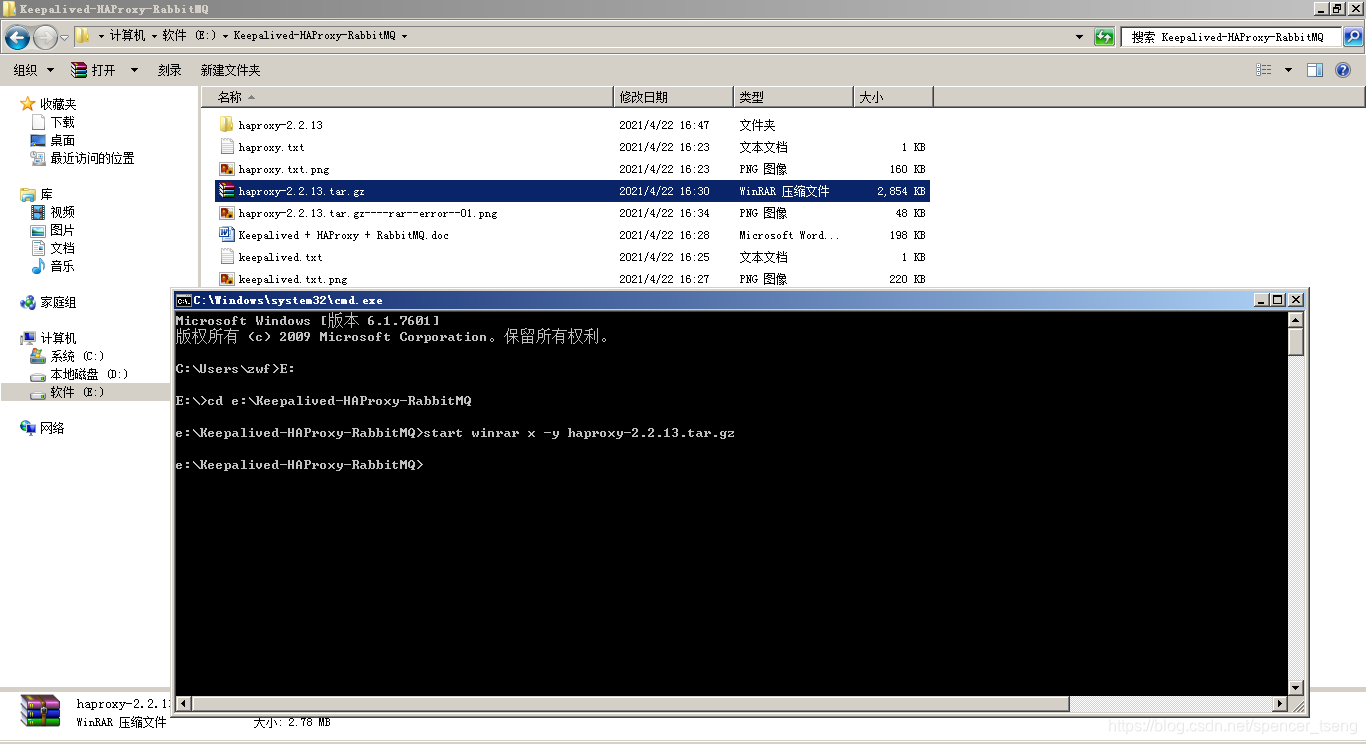Click the WinRAR archive icon in details pane
This screenshot has width=1366, height=744.
[x=41, y=711]
